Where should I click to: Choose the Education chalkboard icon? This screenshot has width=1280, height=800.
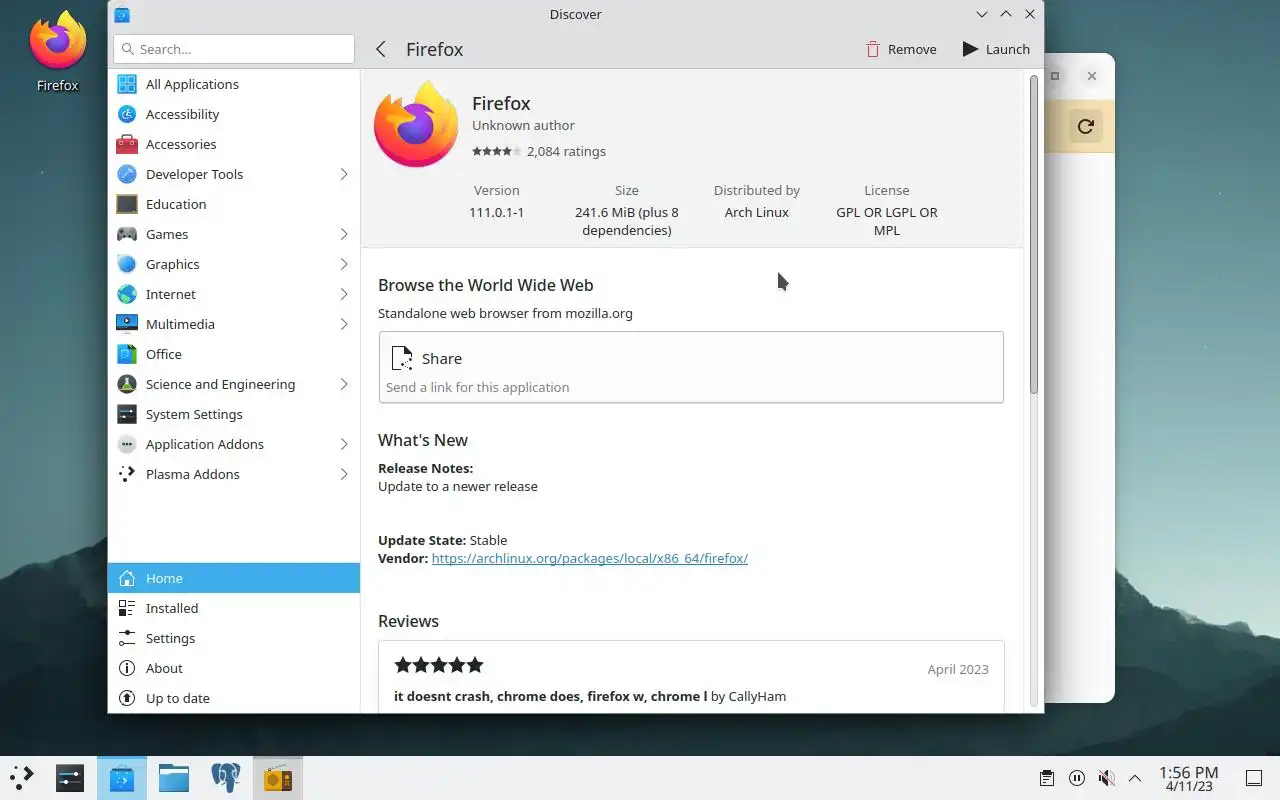pos(127,204)
